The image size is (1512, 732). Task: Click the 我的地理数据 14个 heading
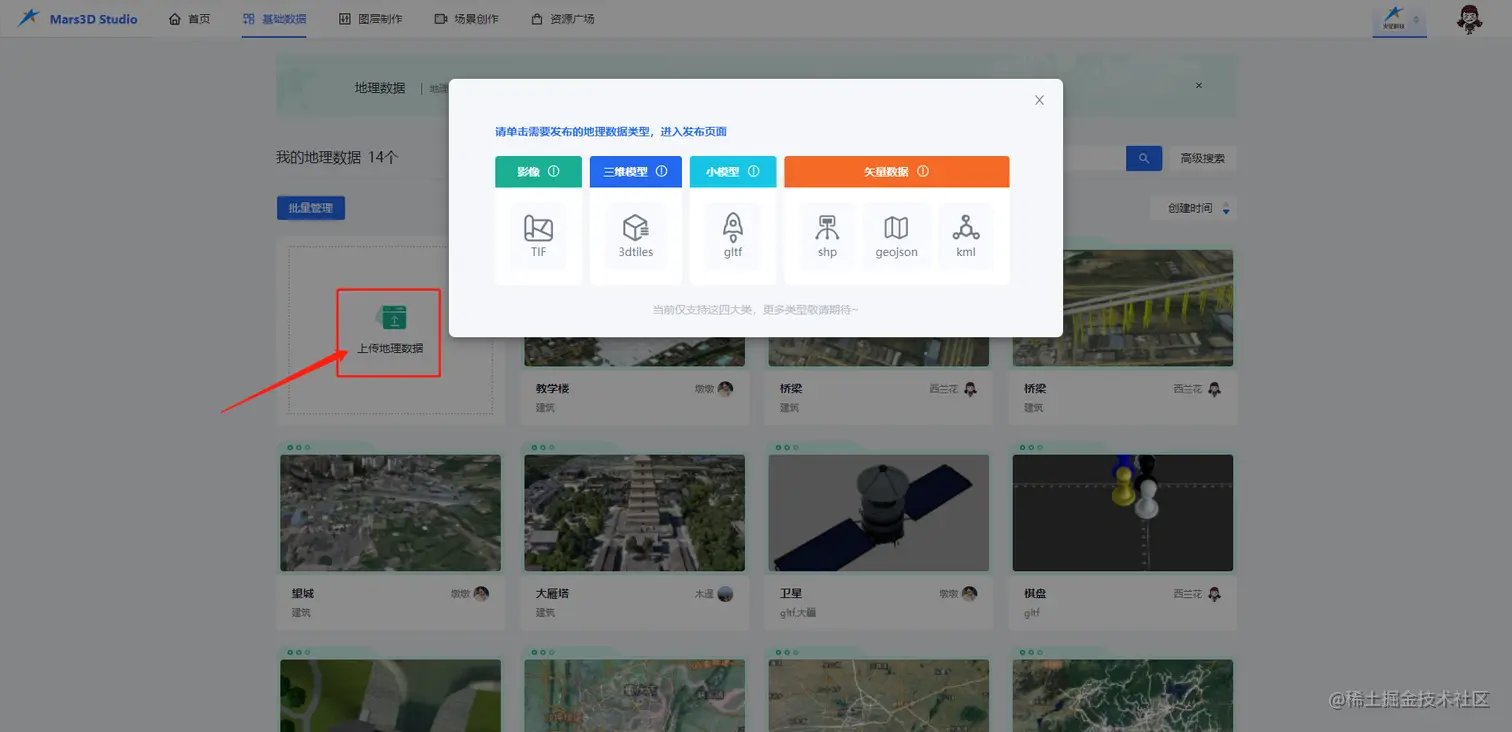(337, 158)
